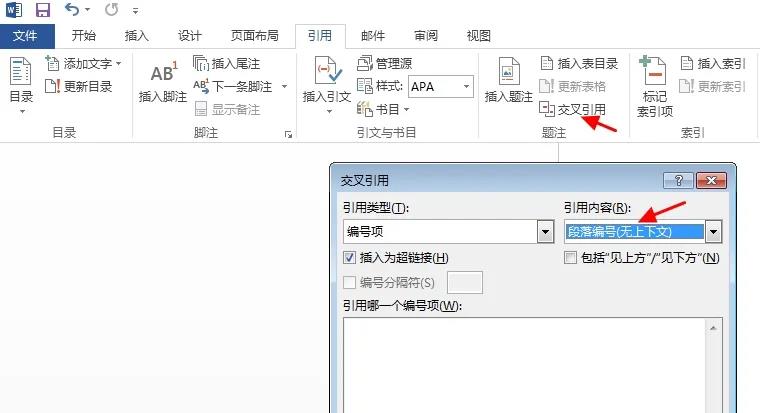Select the 引用 tab
Image resolution: width=760 pixels, height=413 pixels.
[320, 35]
